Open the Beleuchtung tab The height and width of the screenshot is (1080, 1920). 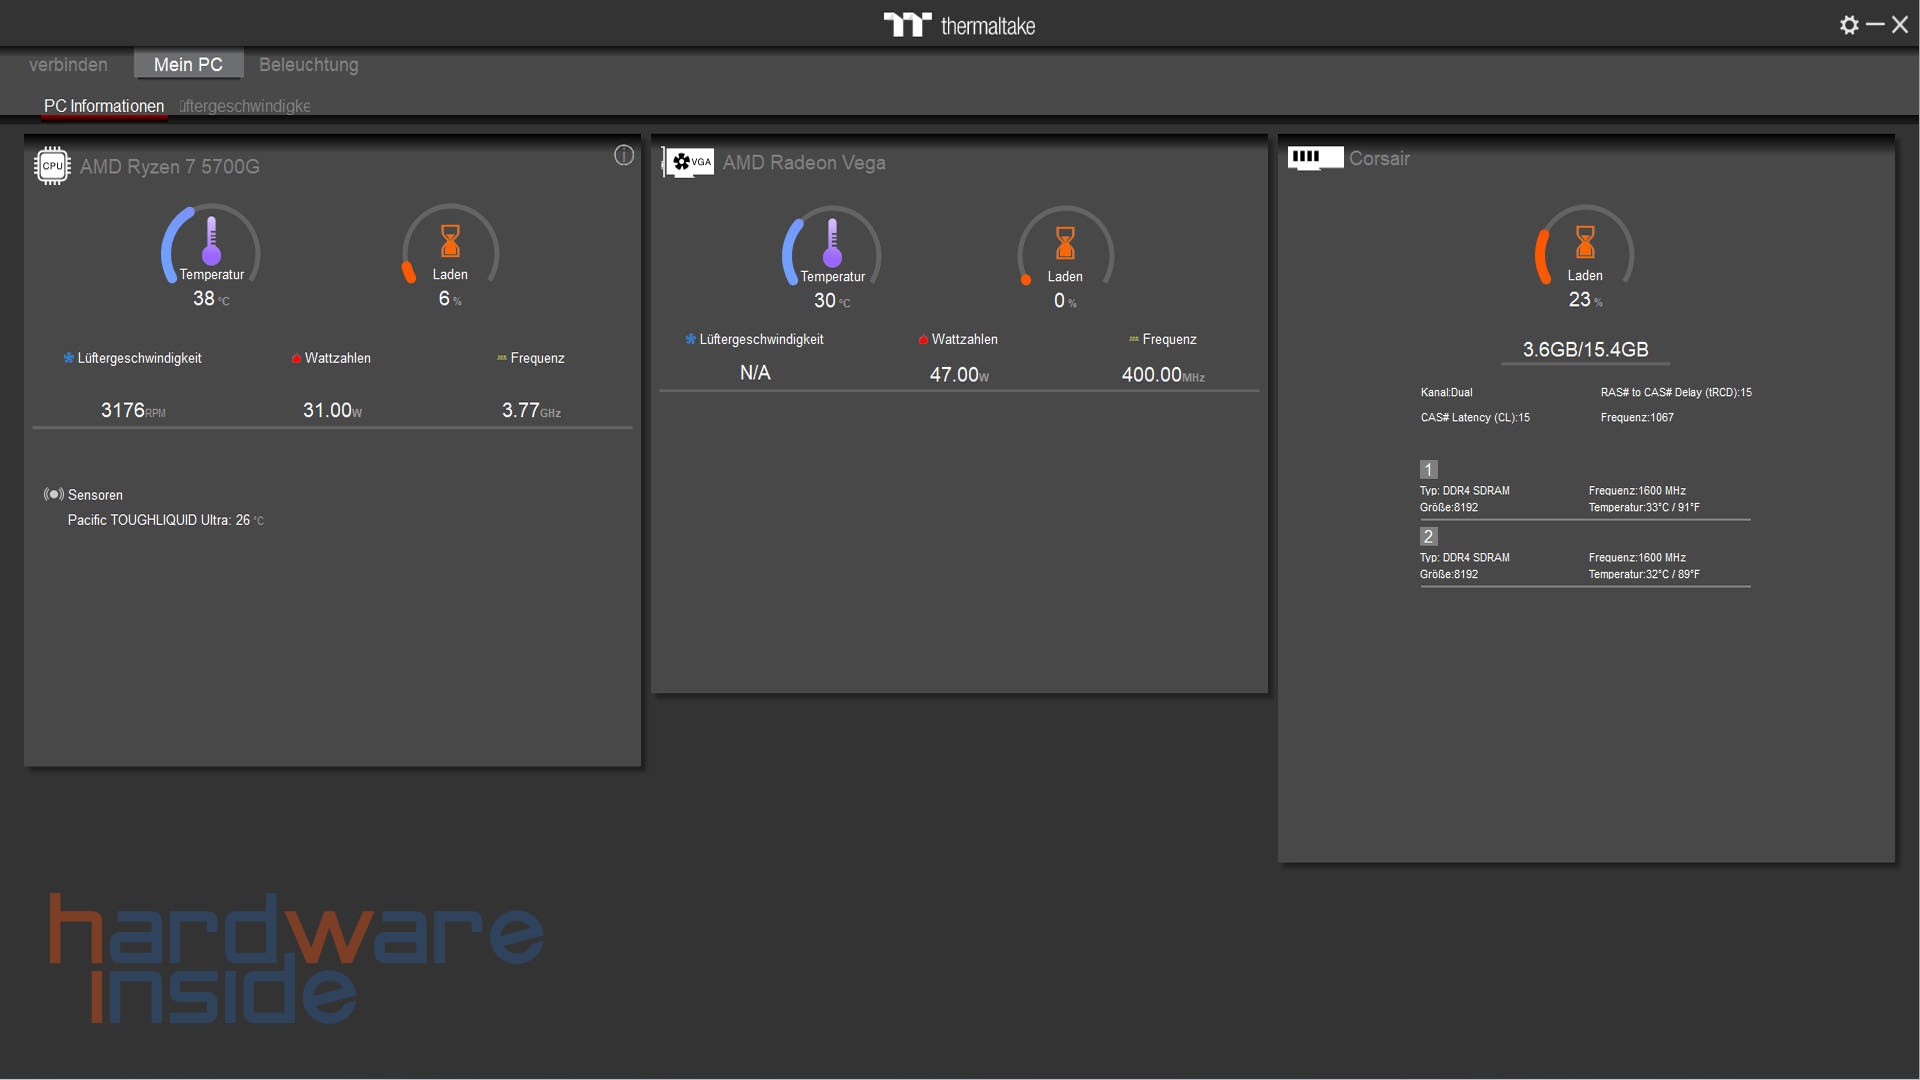(x=308, y=65)
